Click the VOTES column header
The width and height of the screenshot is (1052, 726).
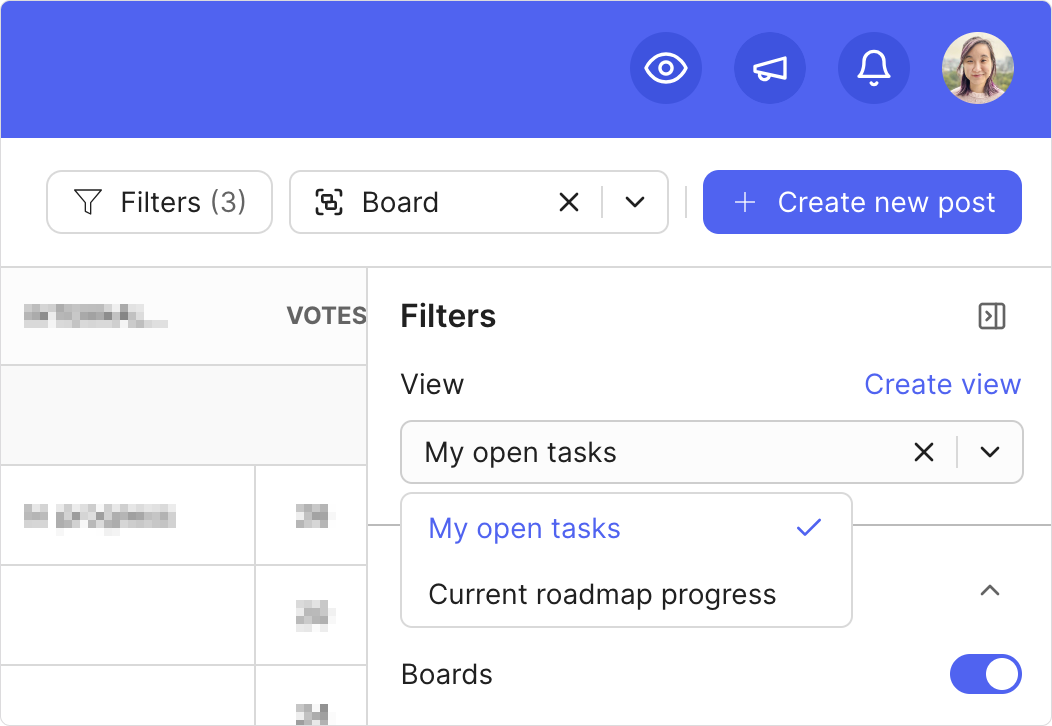pyautogui.click(x=326, y=317)
